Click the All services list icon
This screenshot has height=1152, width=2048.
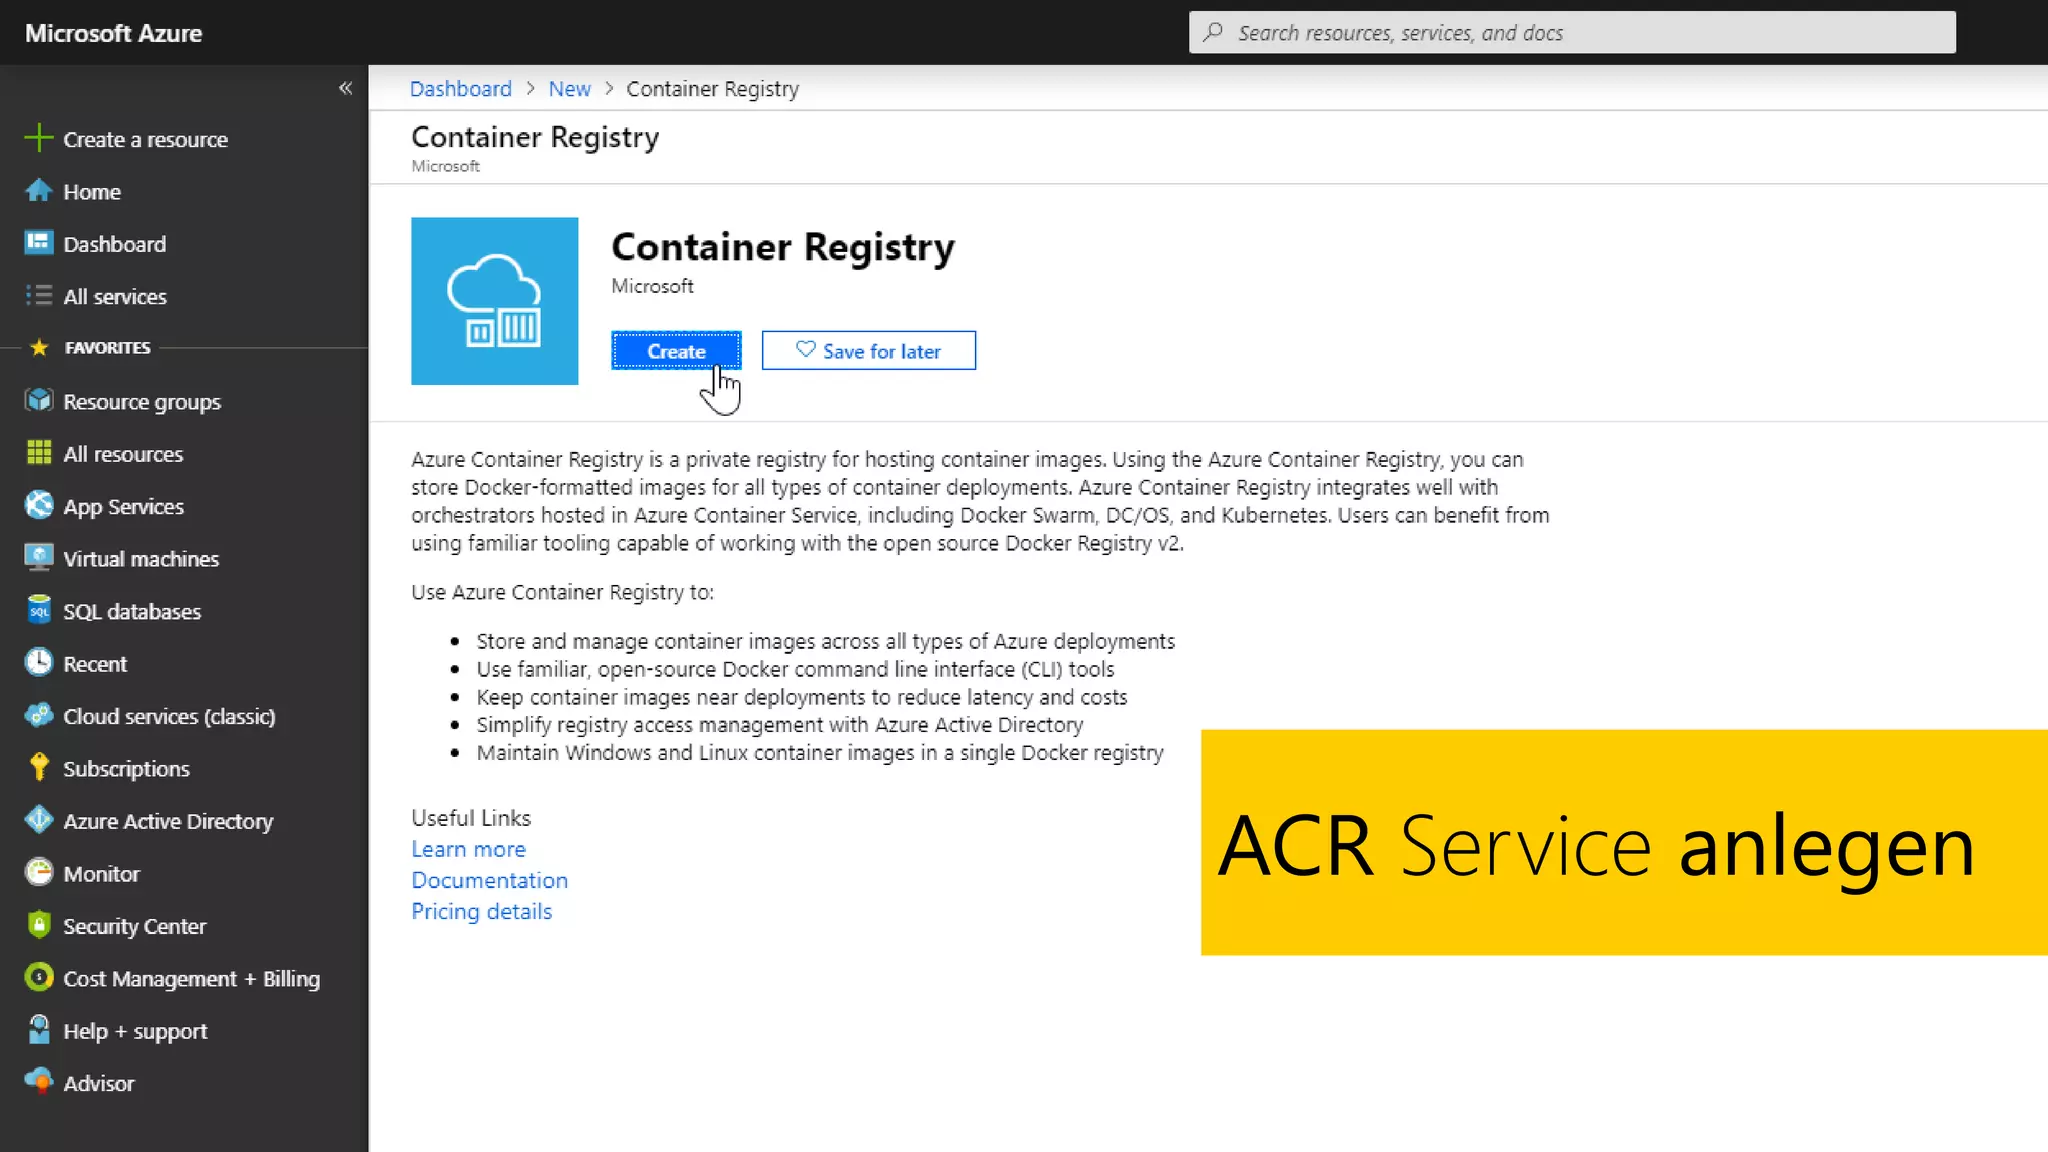coord(38,296)
